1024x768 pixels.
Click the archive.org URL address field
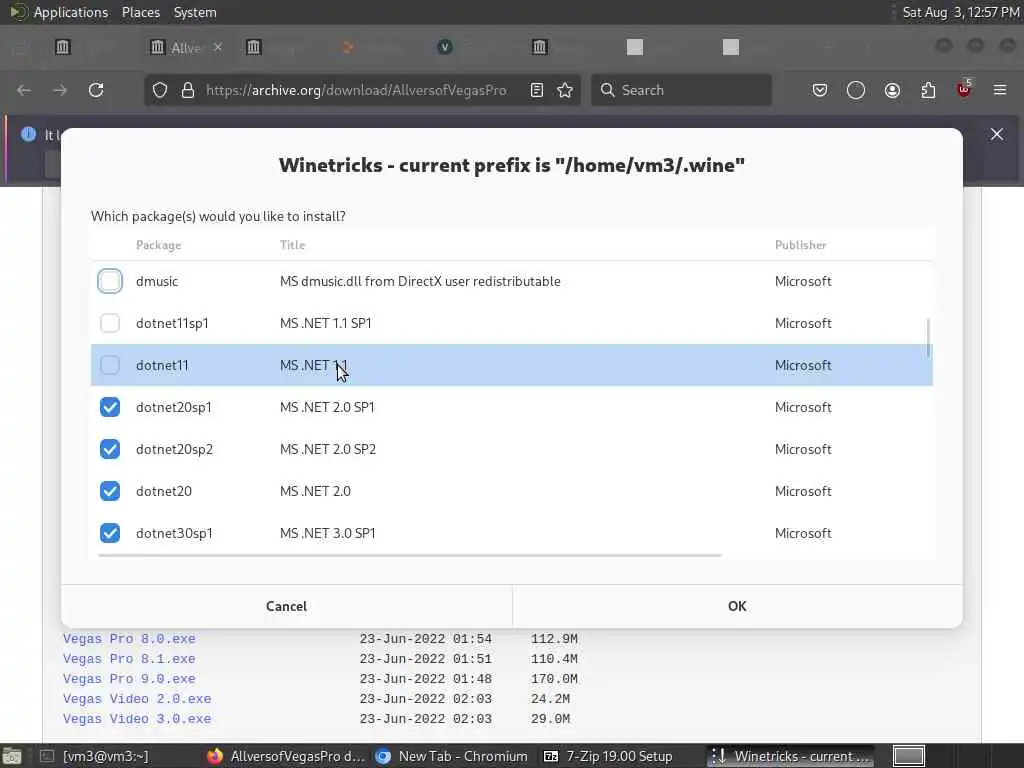click(x=357, y=90)
